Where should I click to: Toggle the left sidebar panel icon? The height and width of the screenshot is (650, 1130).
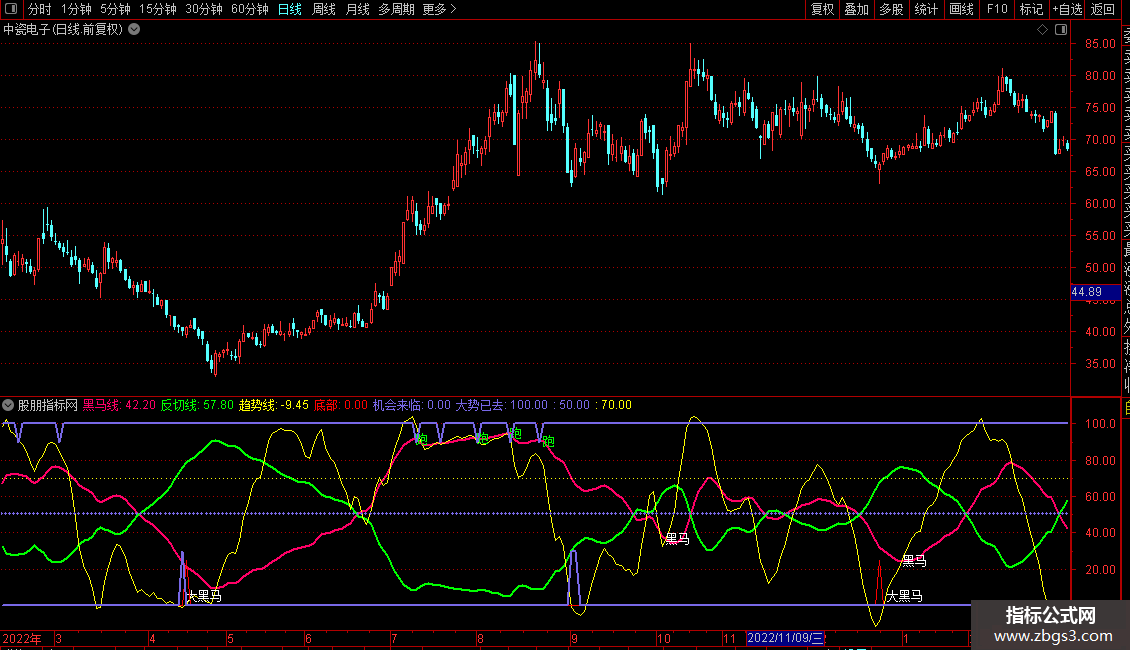pos(13,9)
